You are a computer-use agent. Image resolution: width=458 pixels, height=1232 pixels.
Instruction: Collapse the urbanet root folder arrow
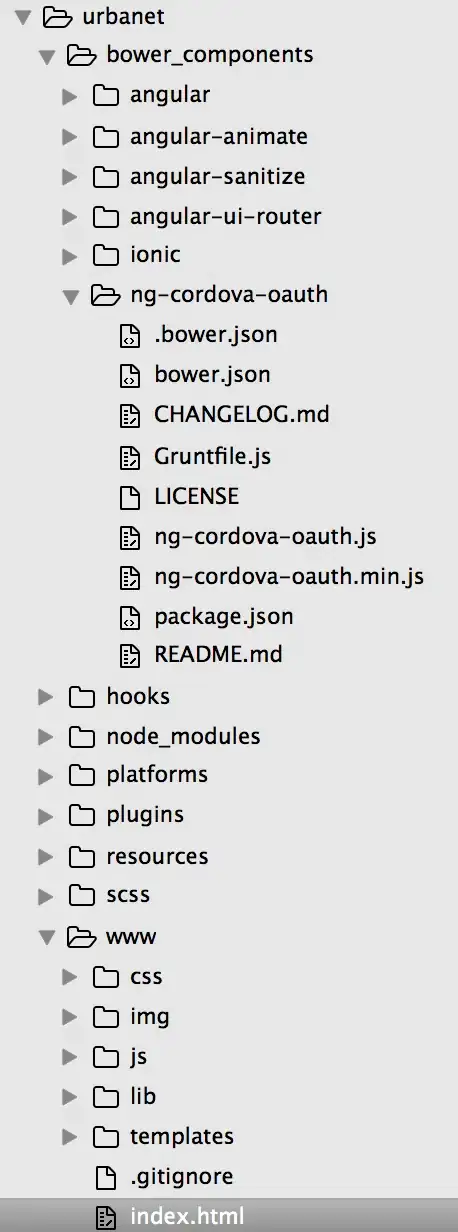point(22,17)
